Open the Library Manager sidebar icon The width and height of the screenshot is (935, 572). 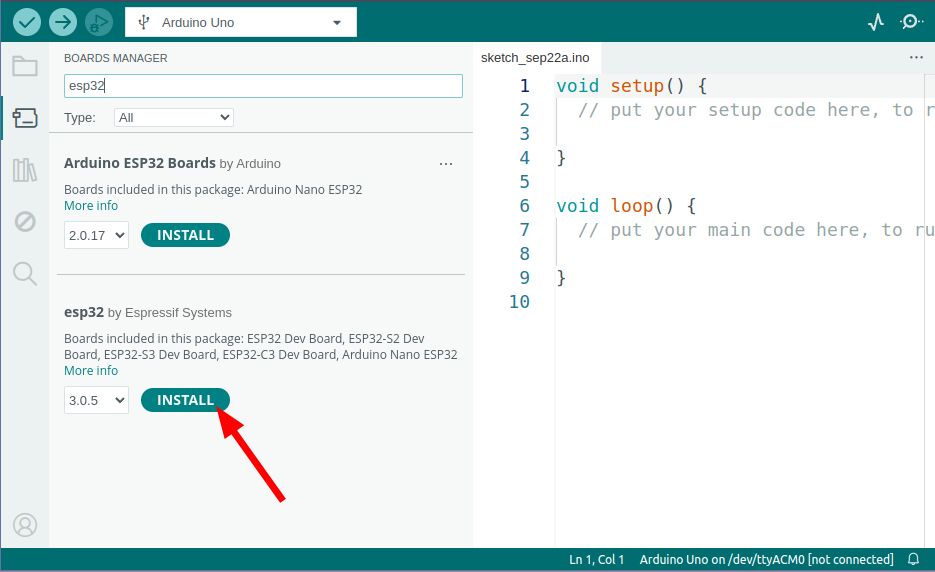pos(25,169)
